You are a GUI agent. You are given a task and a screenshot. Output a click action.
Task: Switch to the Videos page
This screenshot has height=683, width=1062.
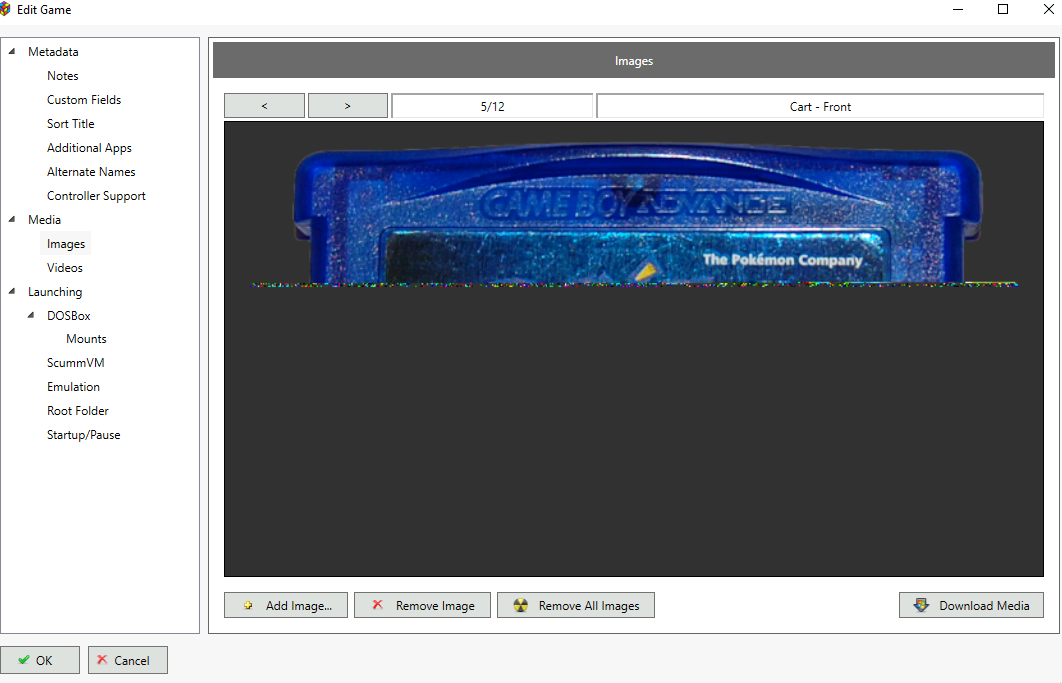tap(64, 268)
